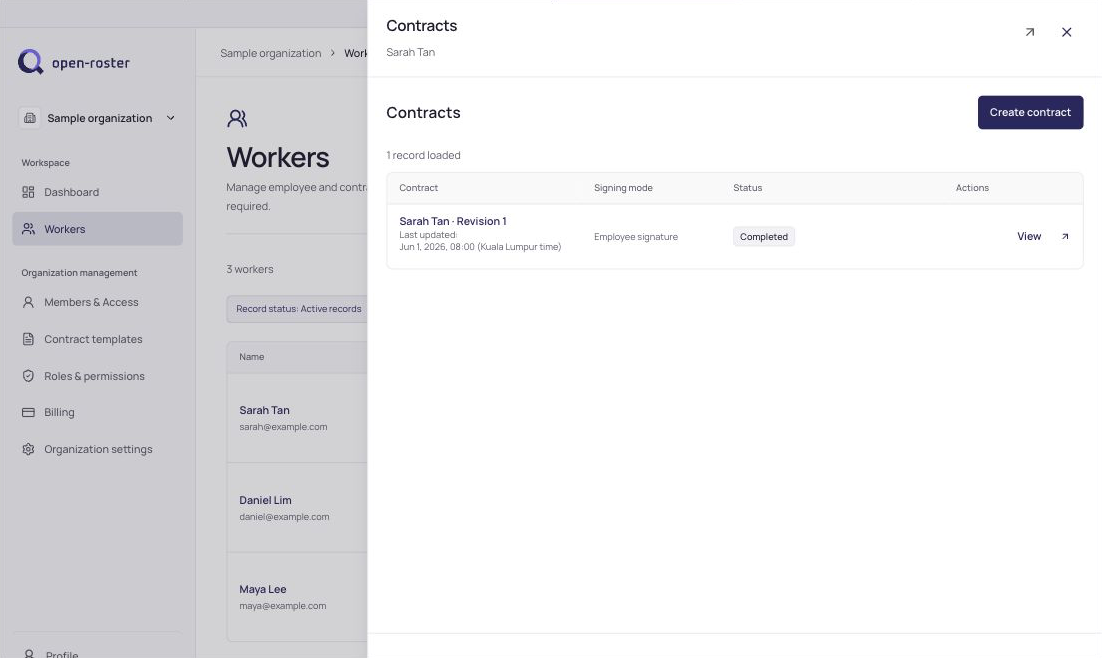Click the Workers page header icon
1102x658 pixels.
point(238,118)
